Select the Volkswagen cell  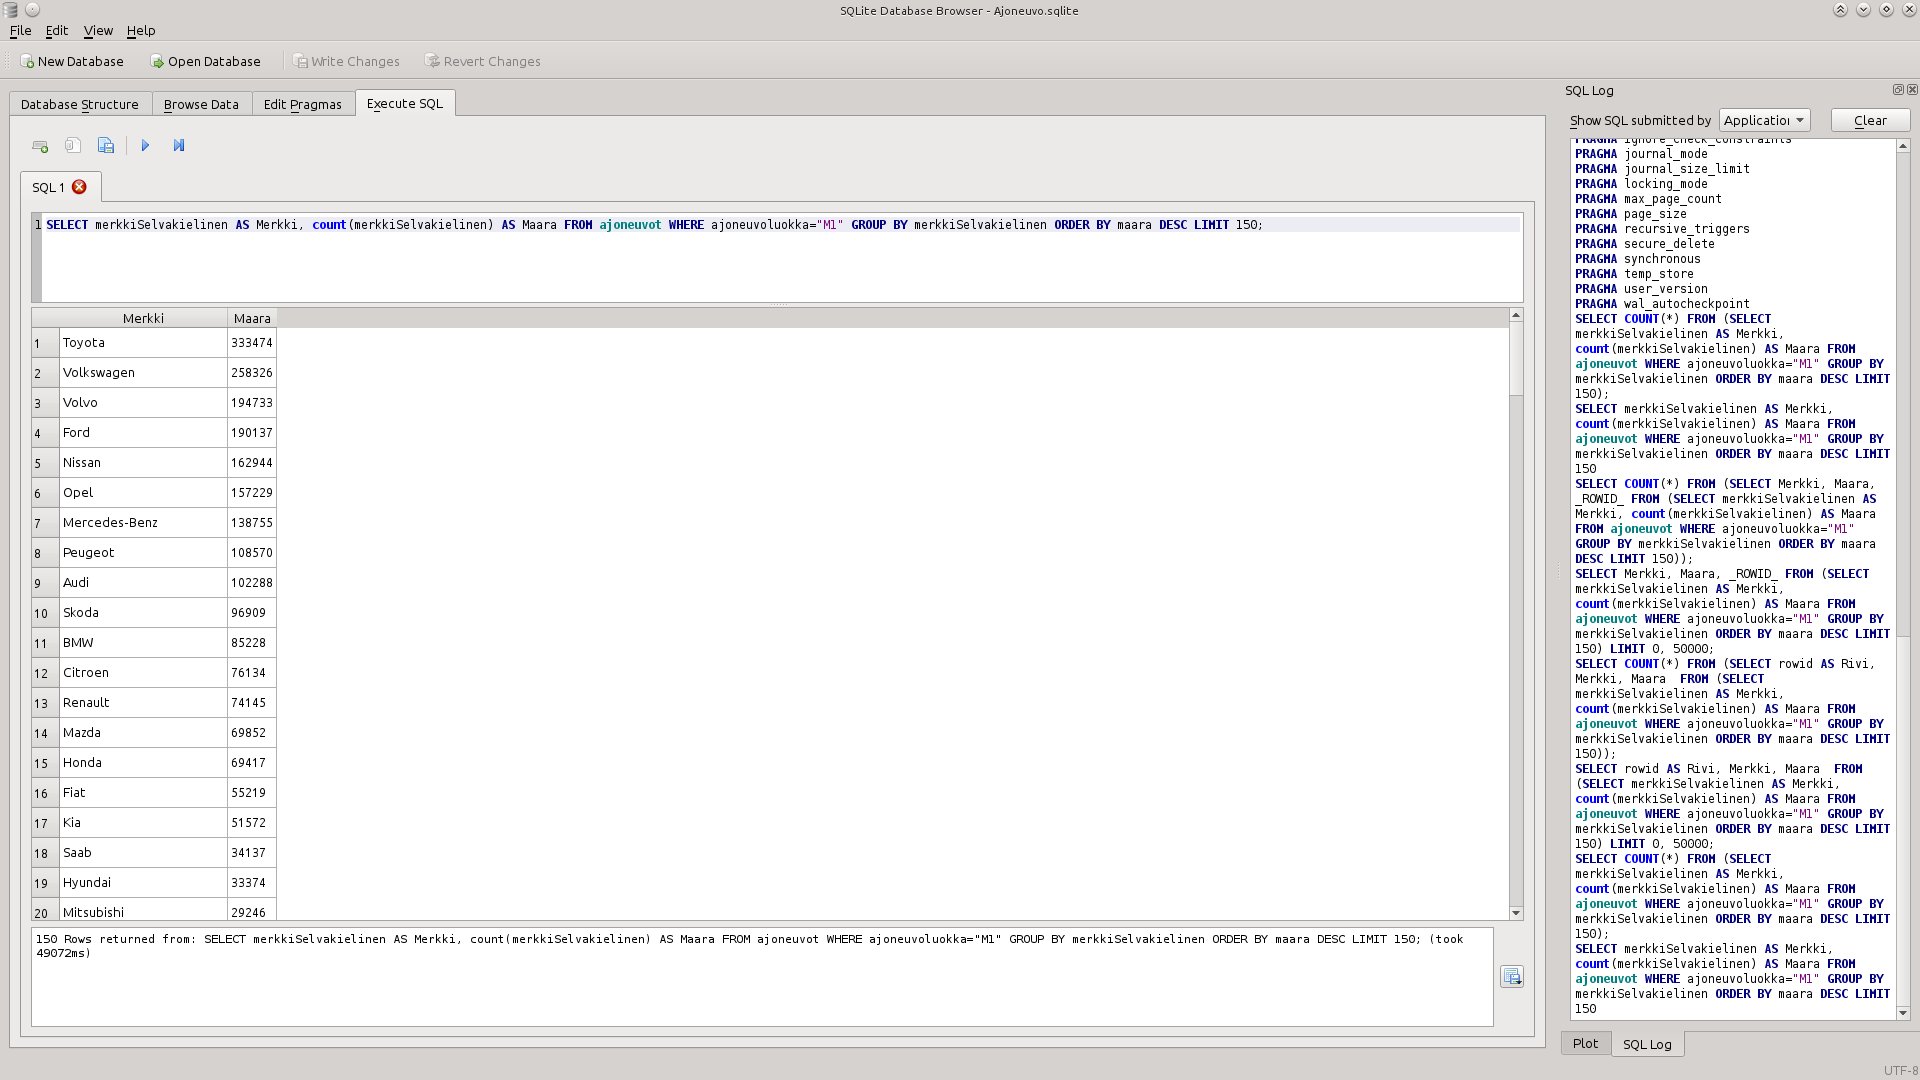(x=143, y=372)
